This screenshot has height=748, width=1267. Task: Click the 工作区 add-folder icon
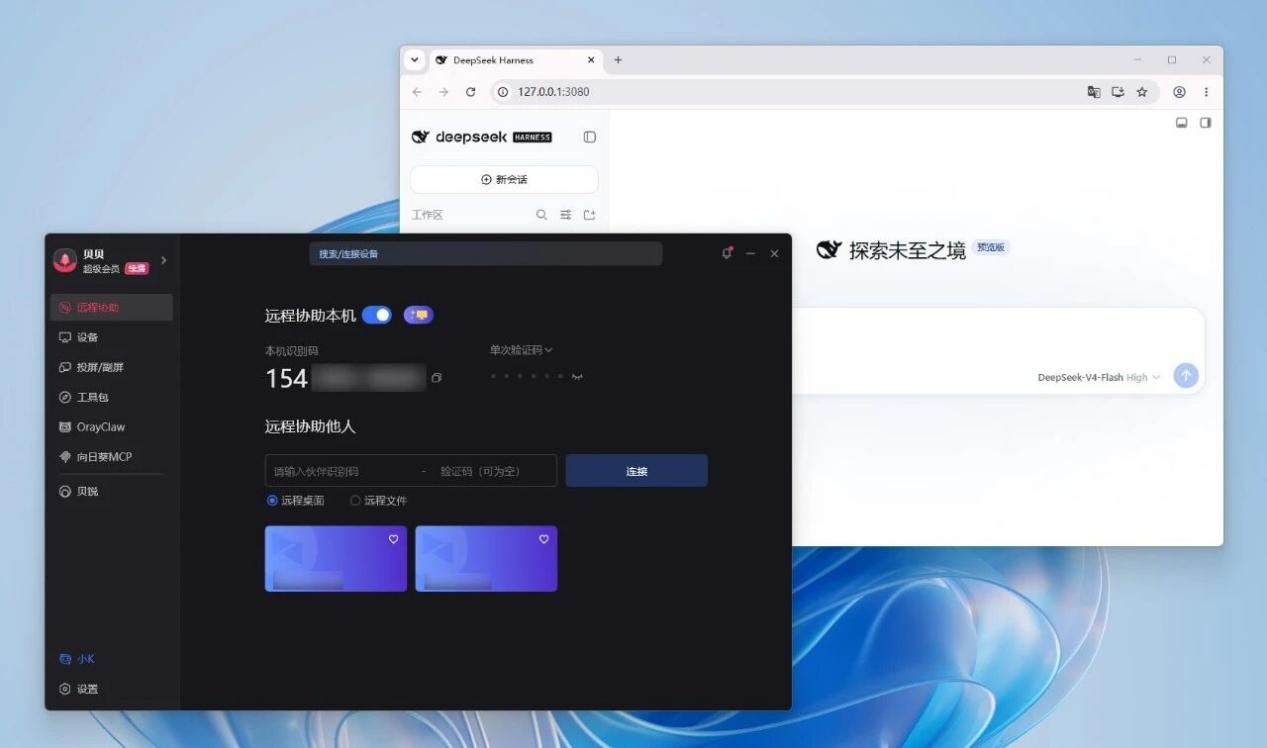[x=589, y=215]
